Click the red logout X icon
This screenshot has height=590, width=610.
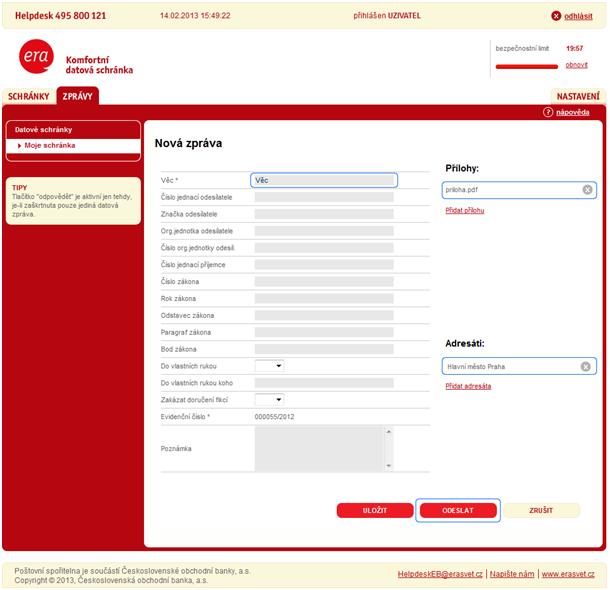pyautogui.click(x=556, y=16)
